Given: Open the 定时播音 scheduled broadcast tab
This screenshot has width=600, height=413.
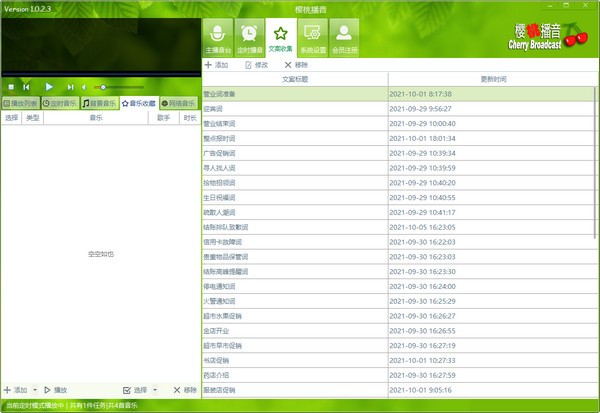Looking at the screenshot, I should 249,38.
